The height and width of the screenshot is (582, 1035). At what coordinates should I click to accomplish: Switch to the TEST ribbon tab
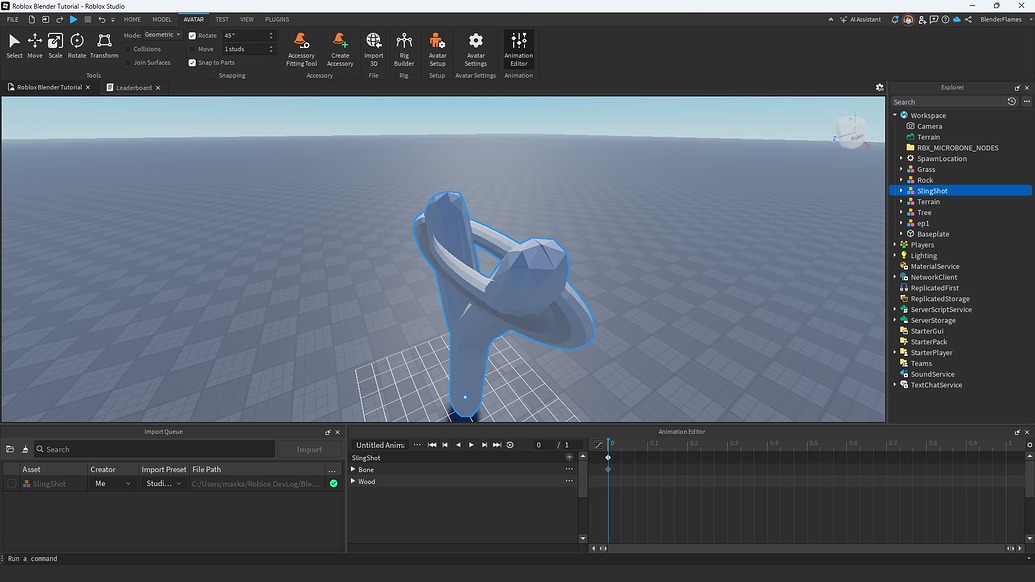(x=222, y=20)
